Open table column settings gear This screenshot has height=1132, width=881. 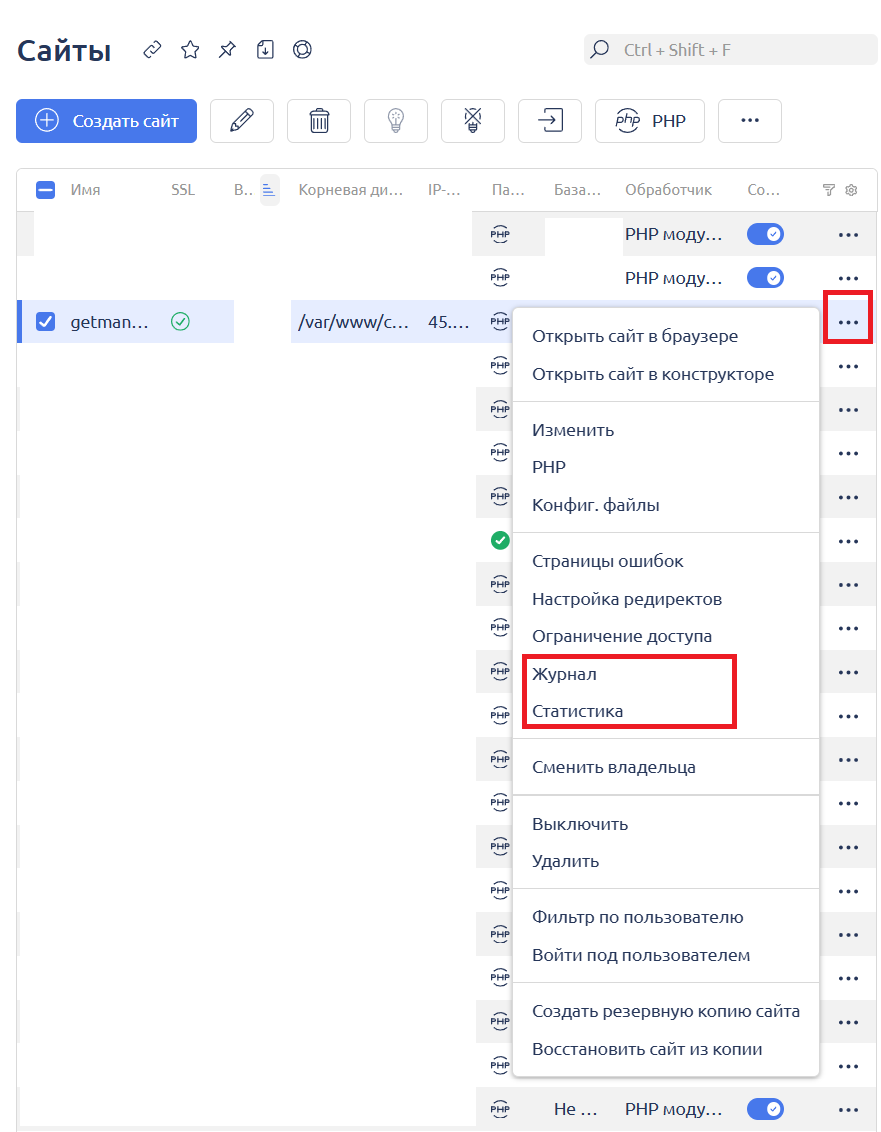pos(851,190)
